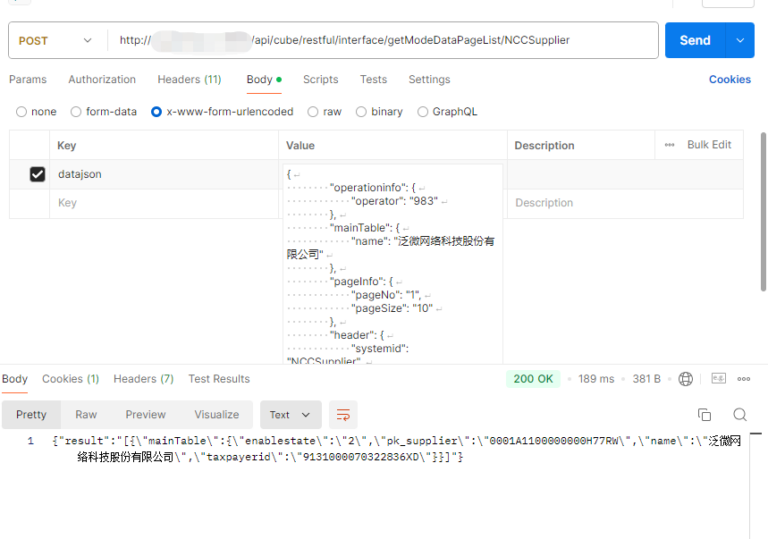Open the response more options ellipsis

(744, 379)
